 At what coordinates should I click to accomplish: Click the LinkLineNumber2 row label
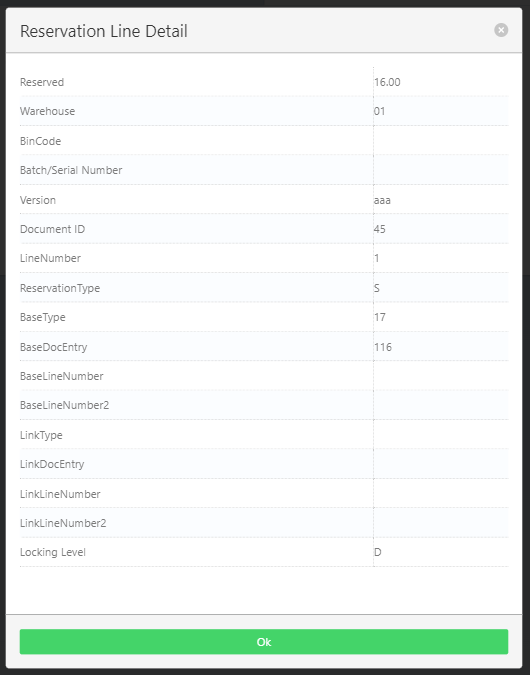coord(63,523)
